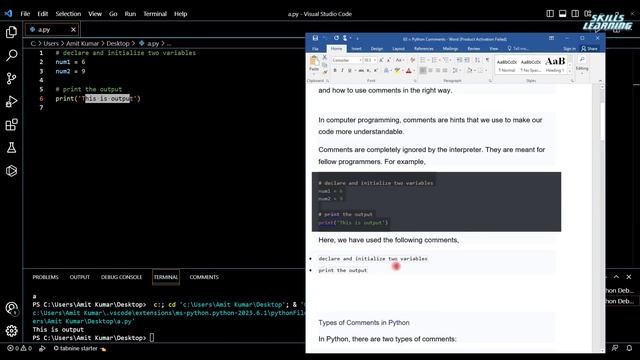The image size is (640, 360).
Task: Apply the font color red A in Word
Action: (x=409, y=71)
